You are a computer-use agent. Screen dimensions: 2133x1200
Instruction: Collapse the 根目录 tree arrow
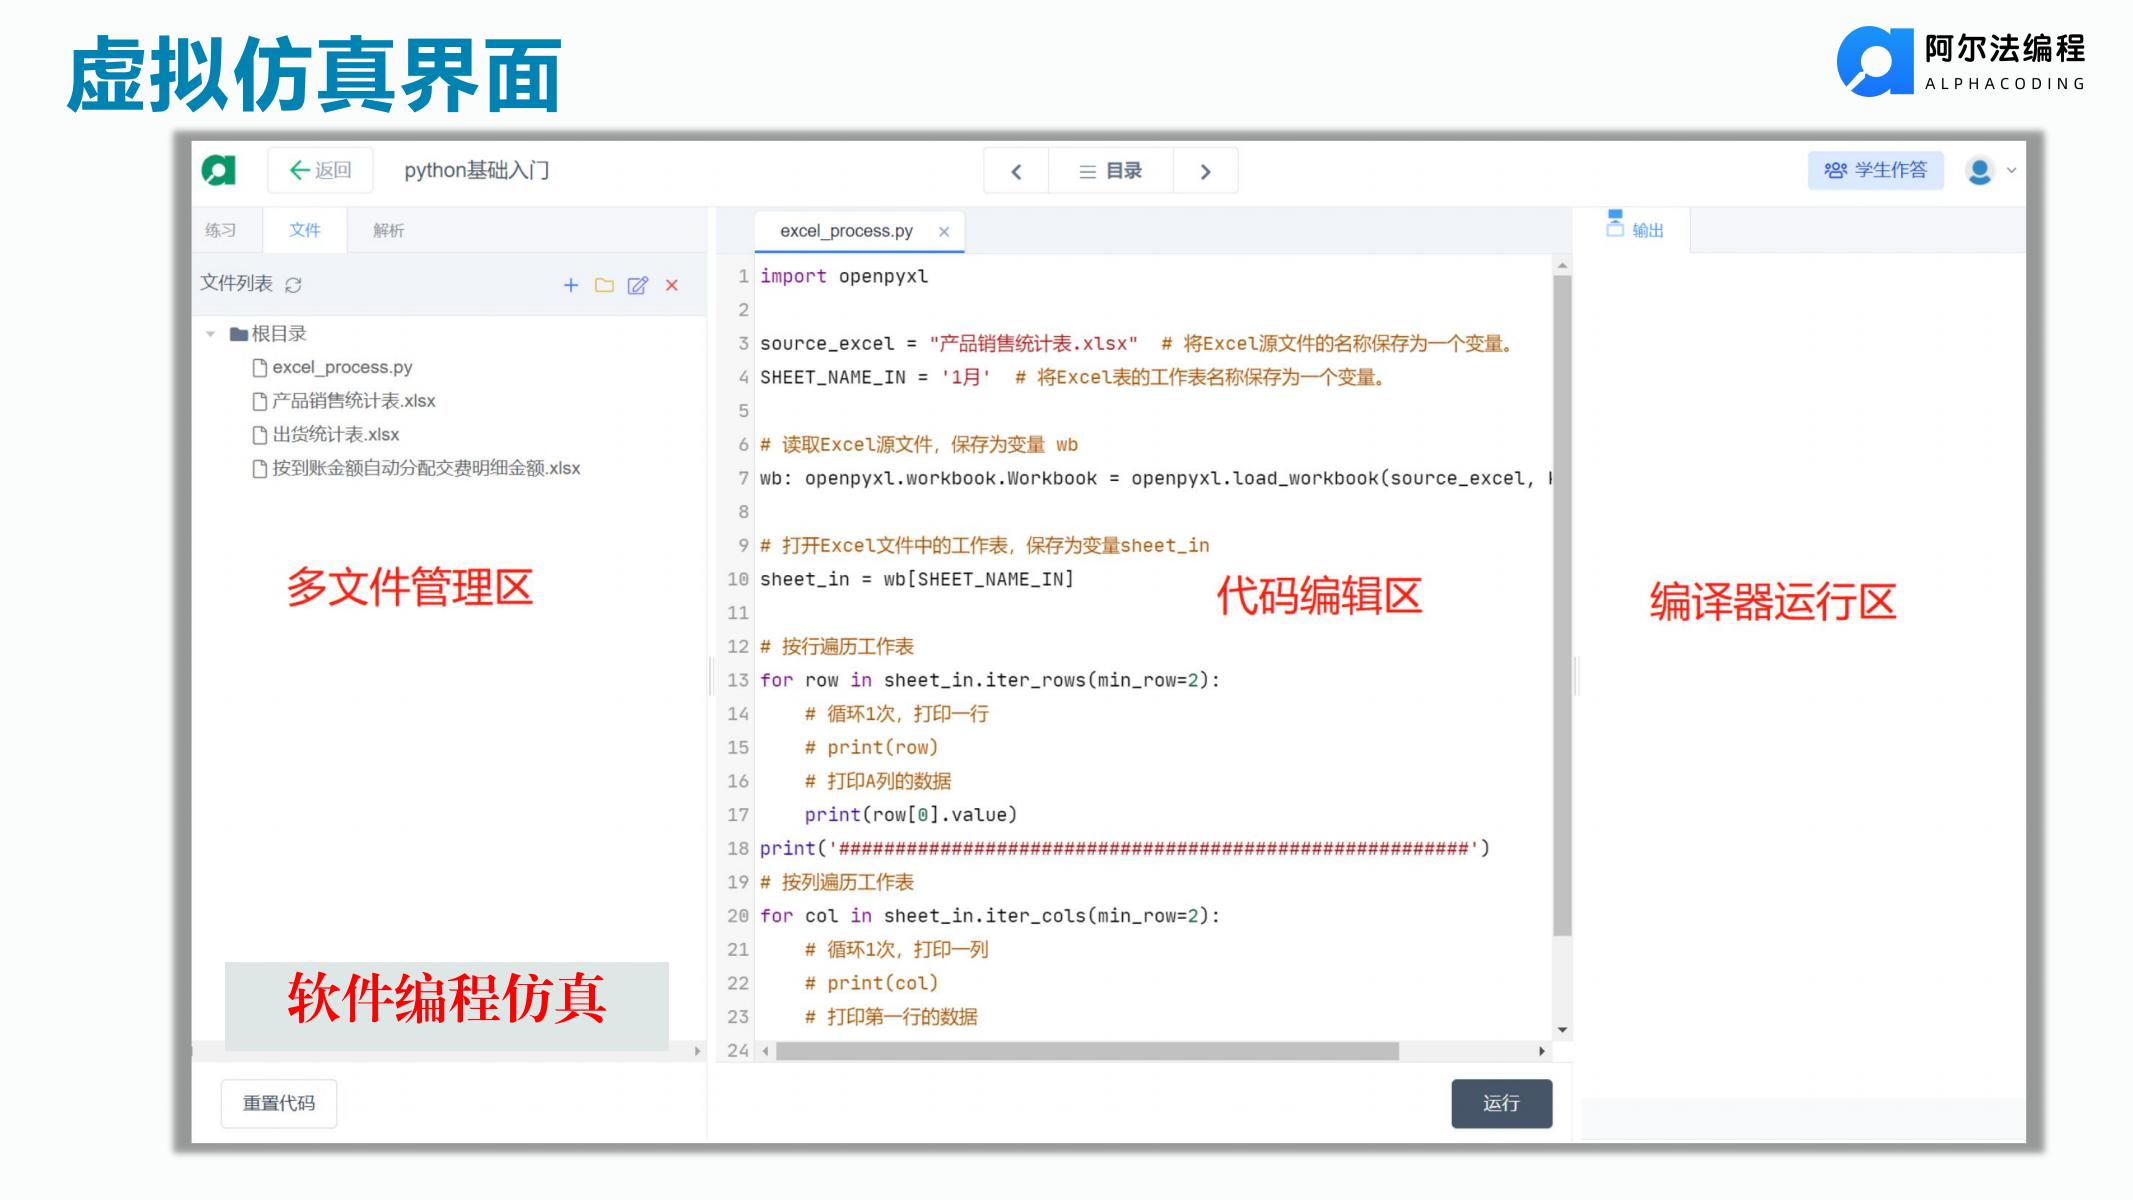[210, 334]
